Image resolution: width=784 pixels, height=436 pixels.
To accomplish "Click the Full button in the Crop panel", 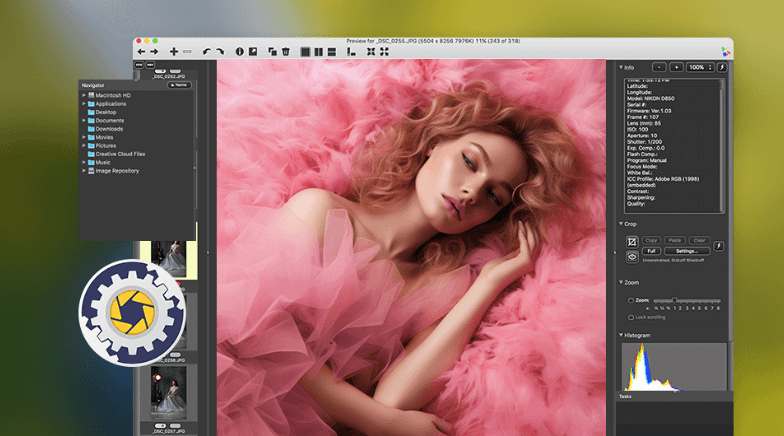I will (x=651, y=251).
